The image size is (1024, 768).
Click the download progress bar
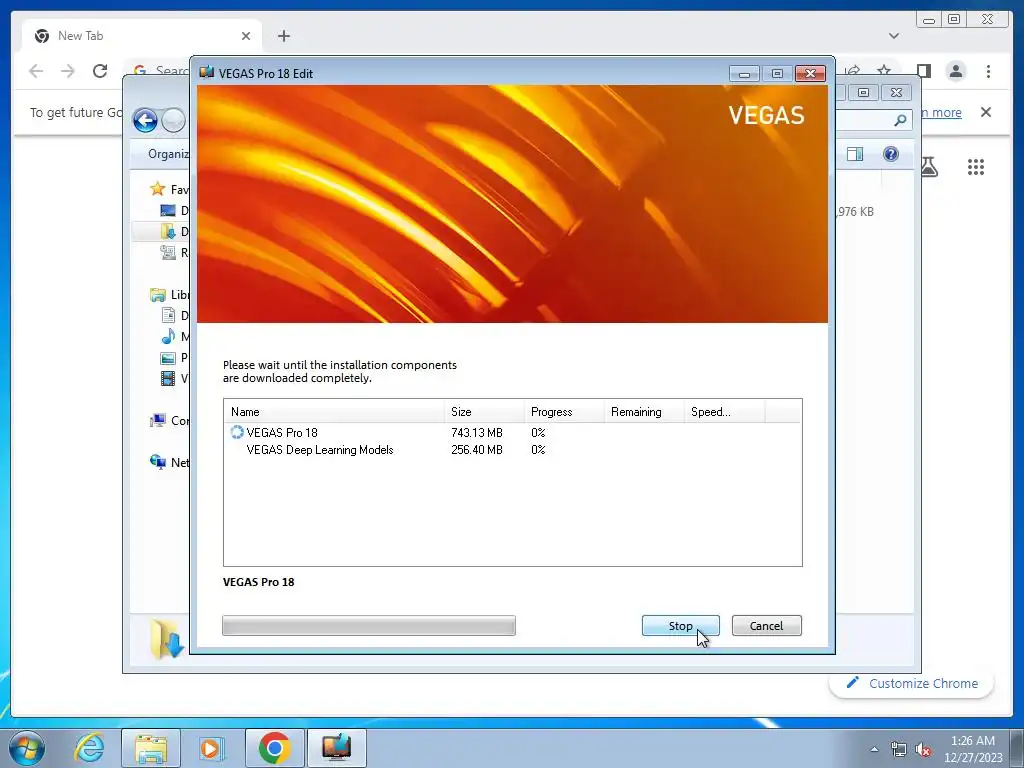(x=369, y=626)
